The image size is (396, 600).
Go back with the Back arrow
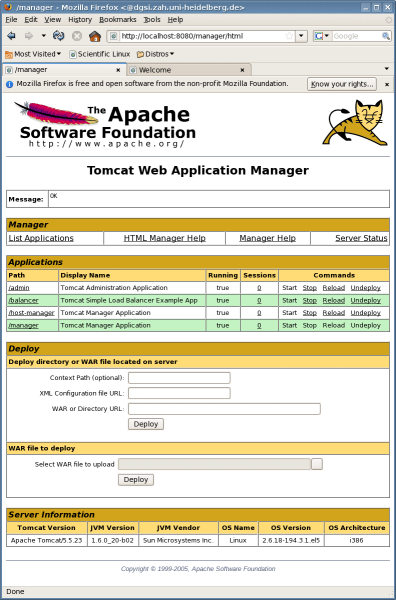(x=11, y=36)
